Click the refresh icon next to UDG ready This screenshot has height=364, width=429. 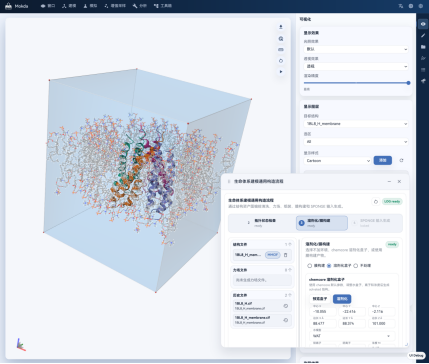pyautogui.click(x=376, y=202)
